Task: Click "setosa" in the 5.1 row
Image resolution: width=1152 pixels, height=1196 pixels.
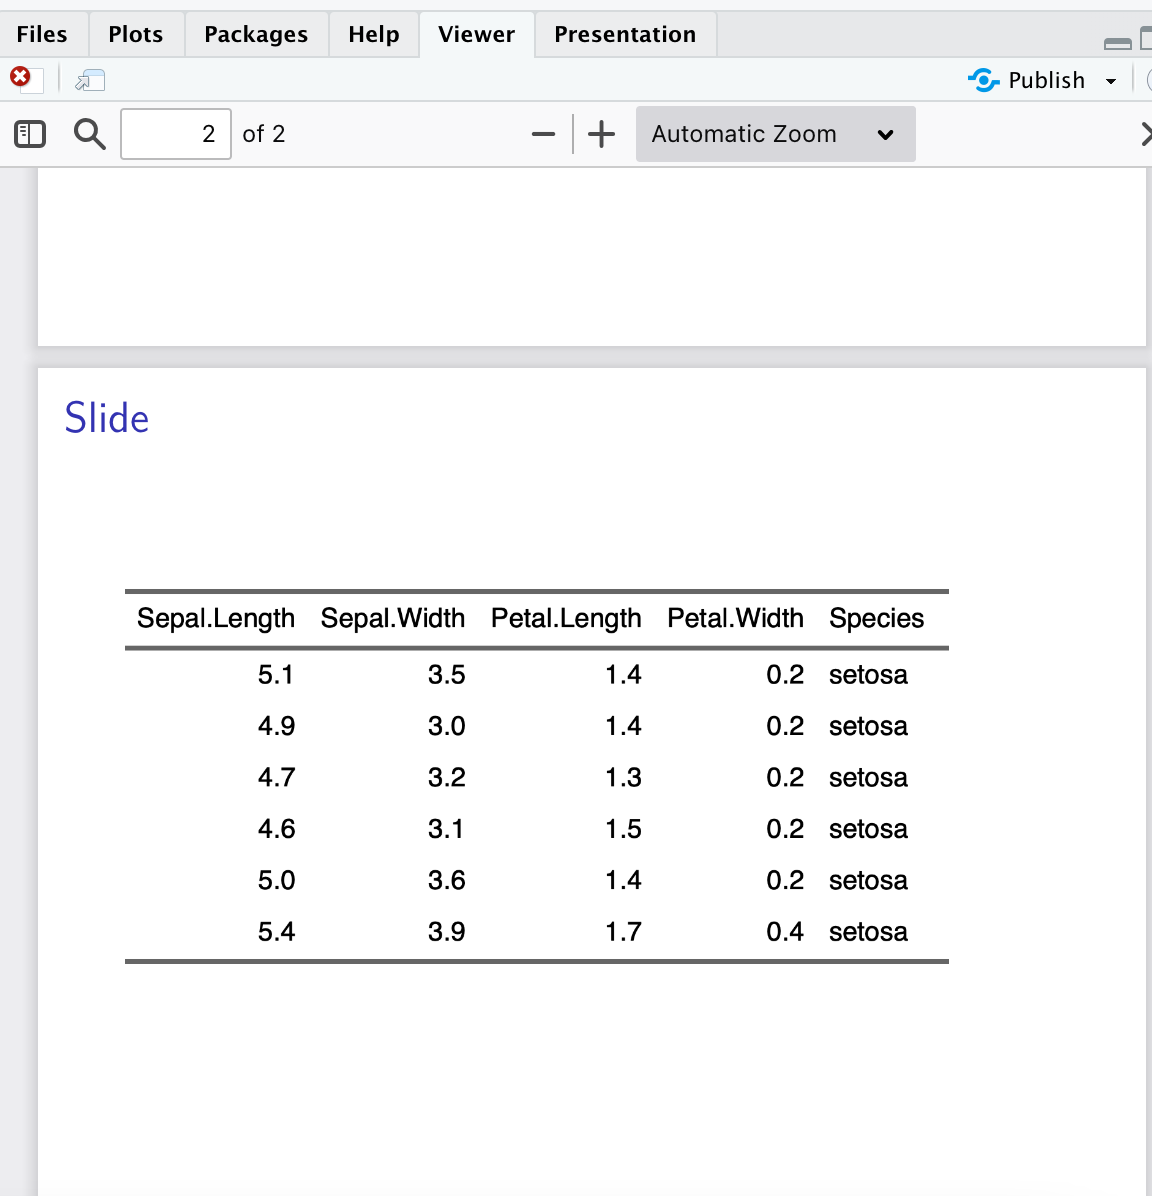Action: [x=868, y=675]
